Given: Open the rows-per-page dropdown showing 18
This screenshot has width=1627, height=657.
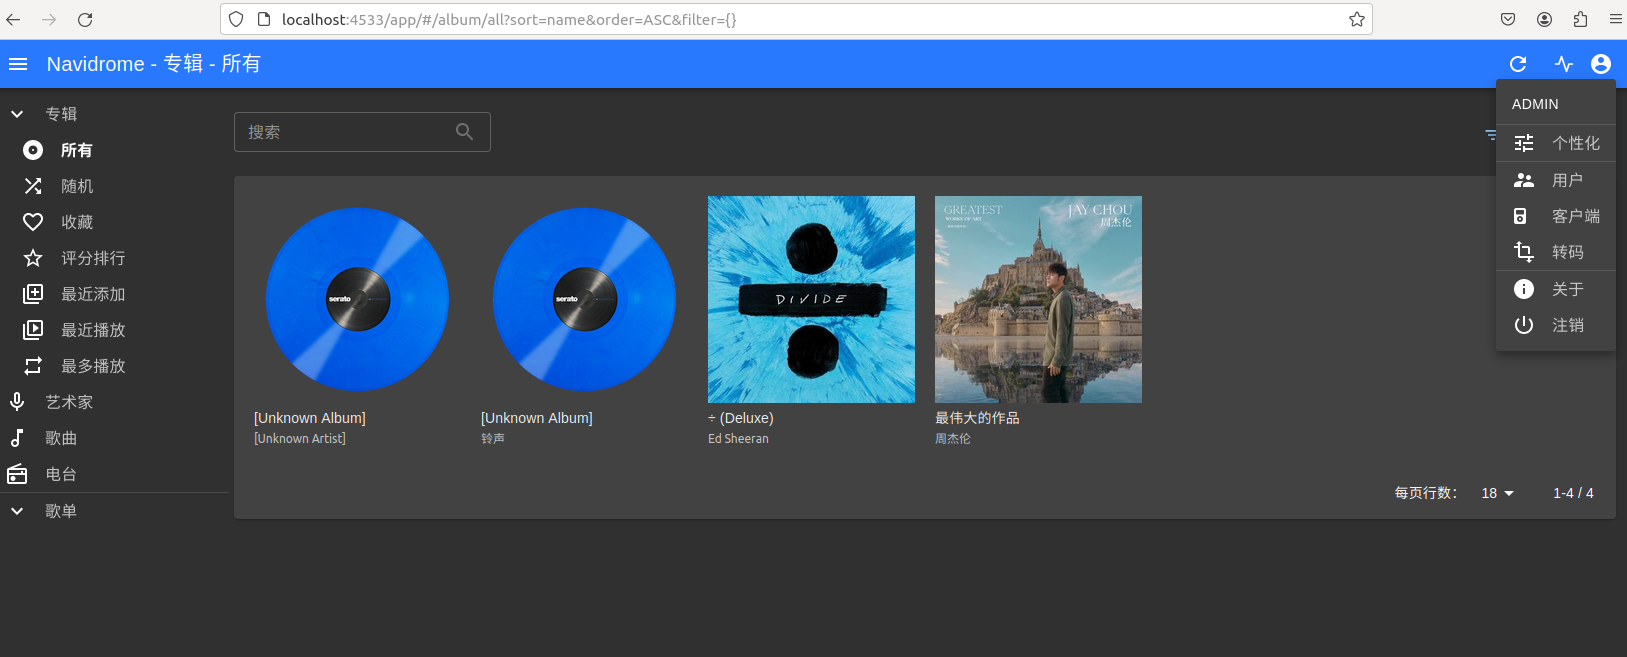Looking at the screenshot, I should (x=1497, y=493).
